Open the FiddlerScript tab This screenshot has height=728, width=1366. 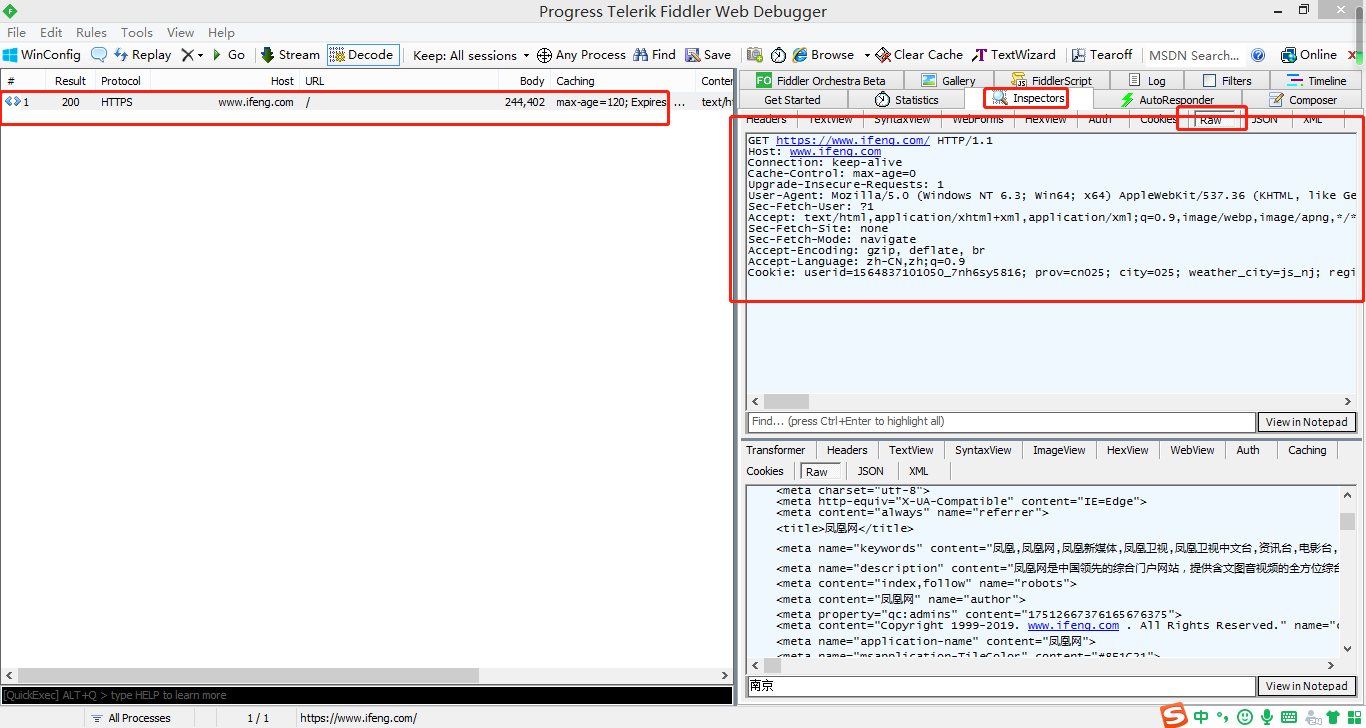[1050, 81]
